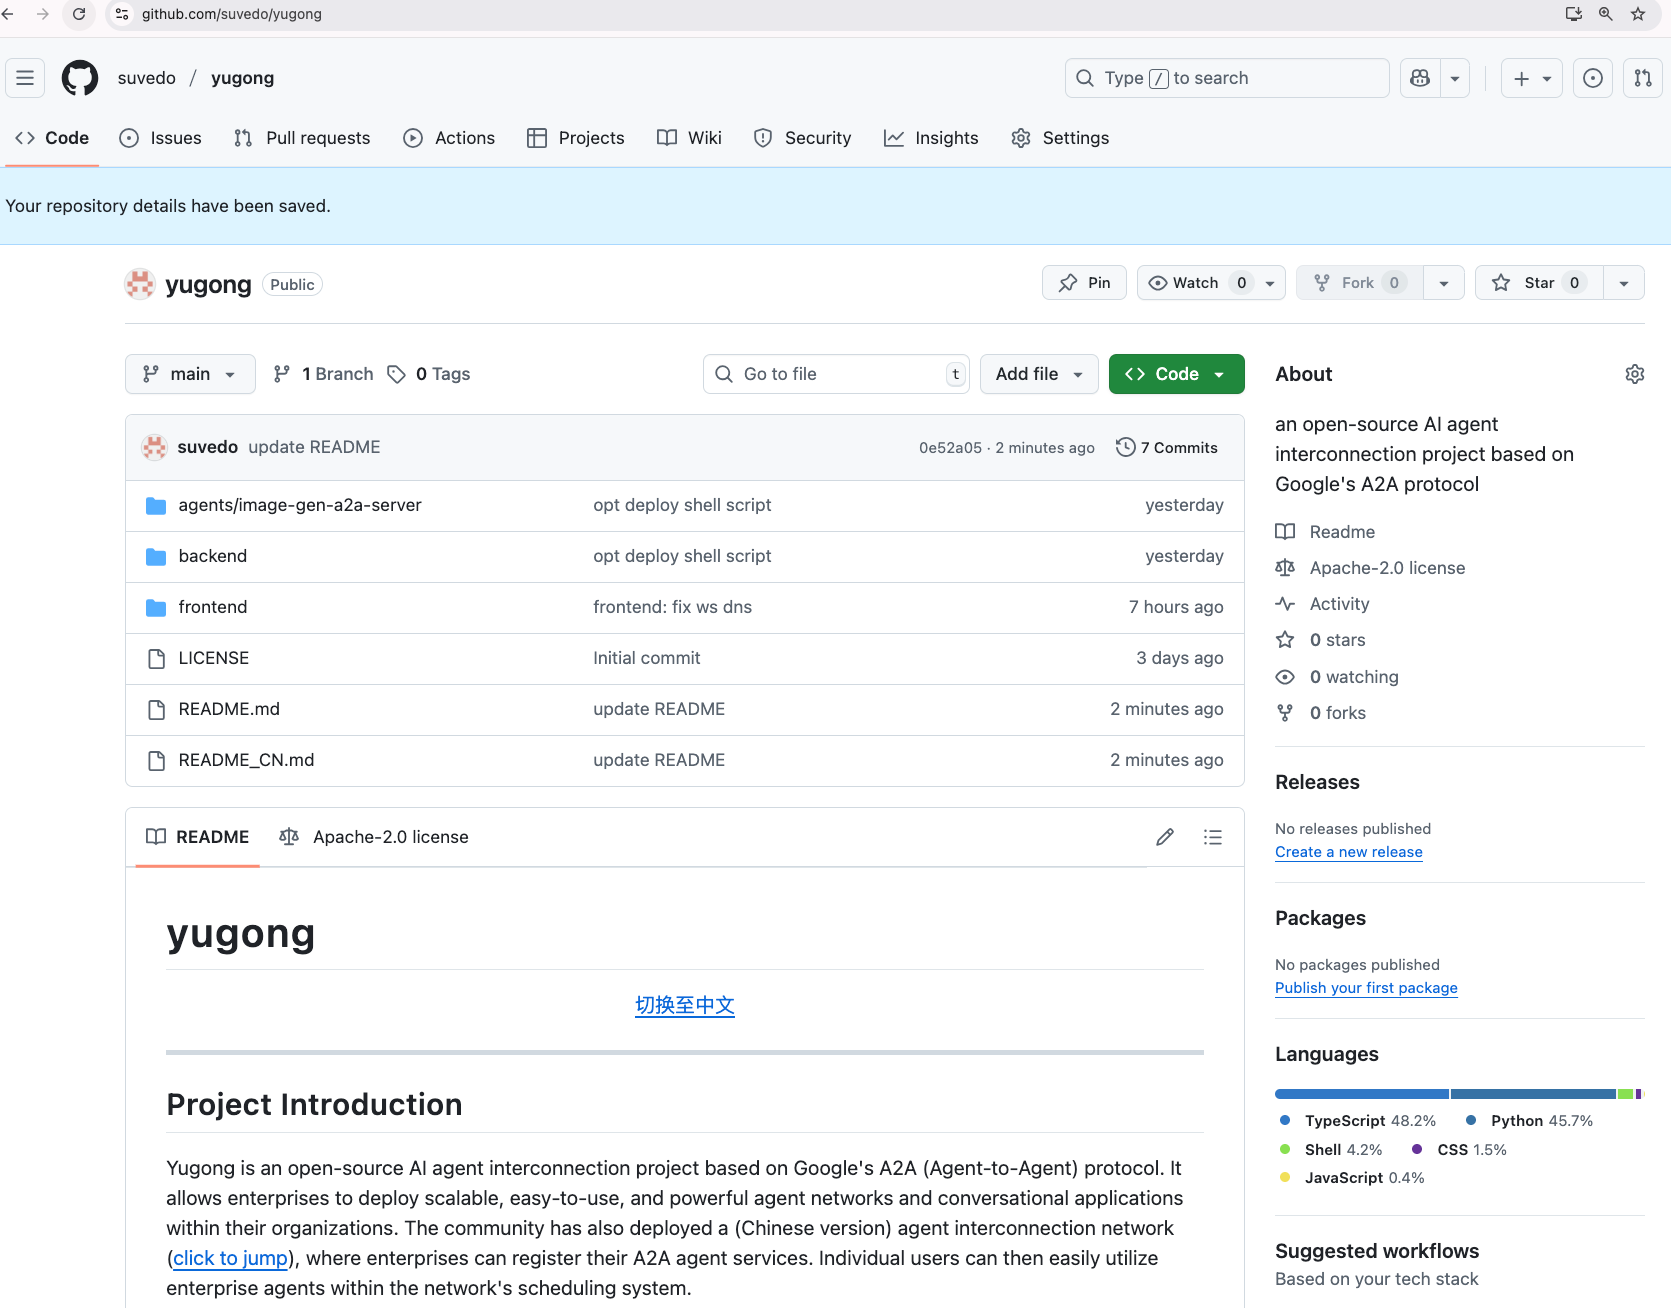The width and height of the screenshot is (1671, 1308).
Task: Open the LICENSE file
Action: [214, 658]
